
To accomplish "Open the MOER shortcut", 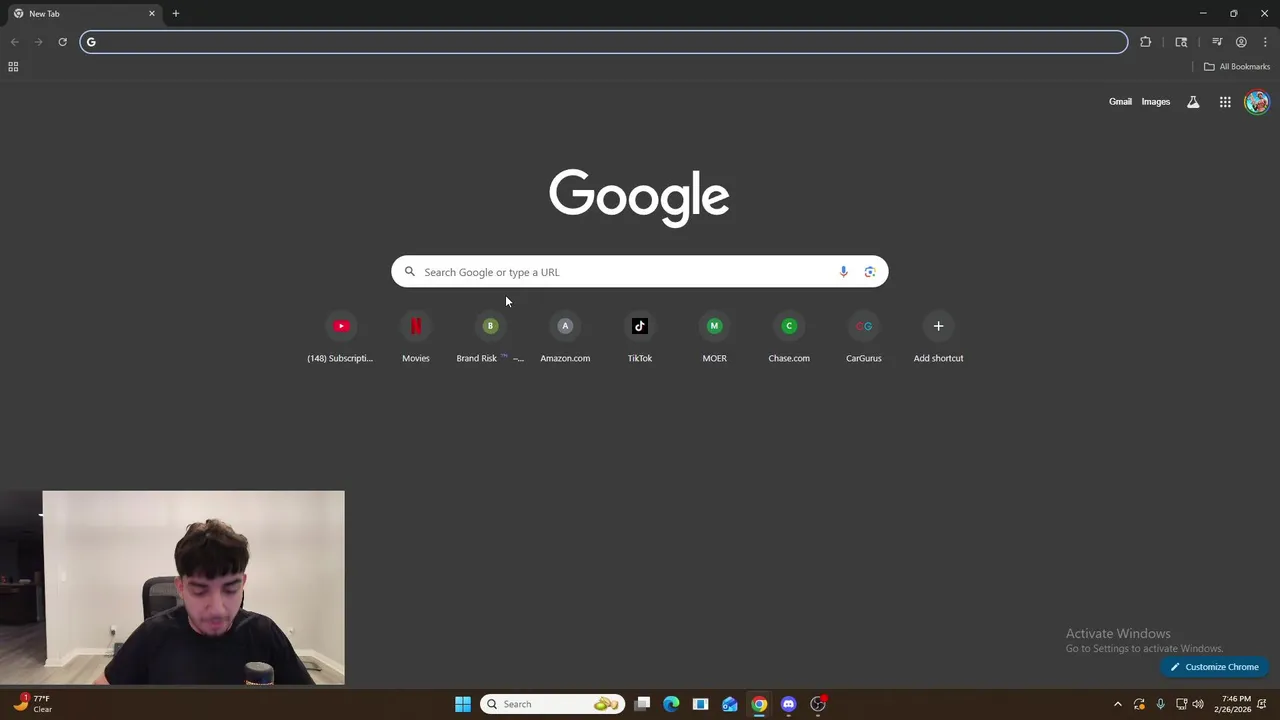I will tap(714, 338).
